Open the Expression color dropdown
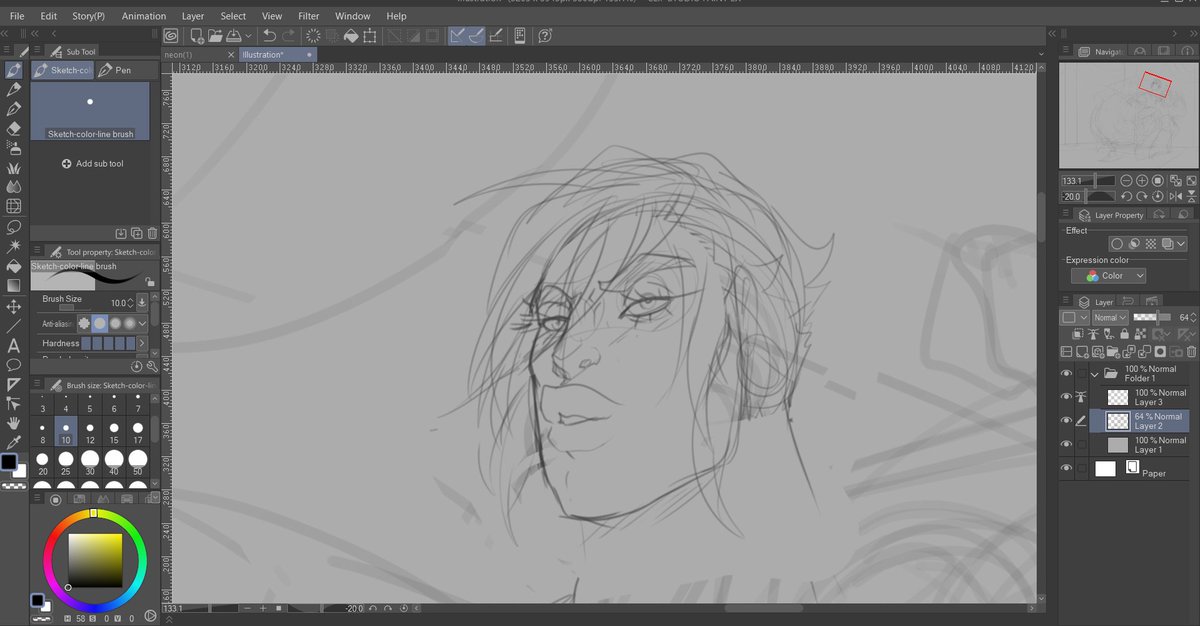The height and width of the screenshot is (626, 1200). tap(1108, 276)
